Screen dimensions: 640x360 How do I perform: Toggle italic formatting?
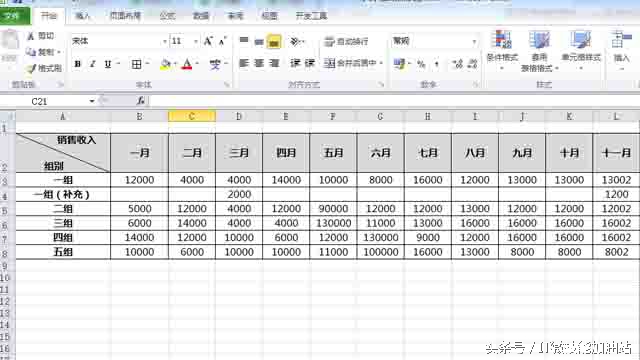[93, 64]
